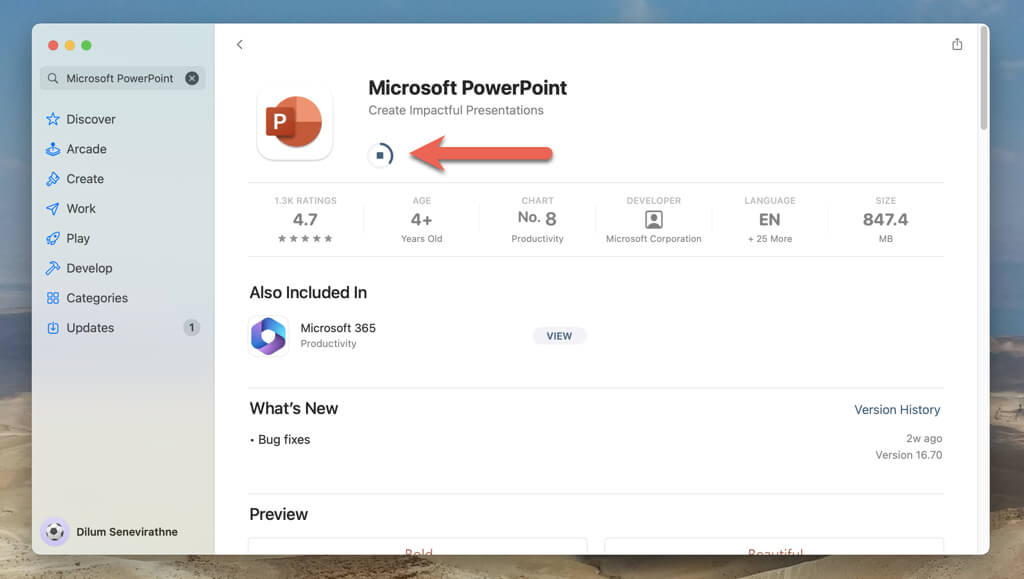Click the green full-screen window button
The image size is (1024, 579).
pyautogui.click(x=86, y=45)
